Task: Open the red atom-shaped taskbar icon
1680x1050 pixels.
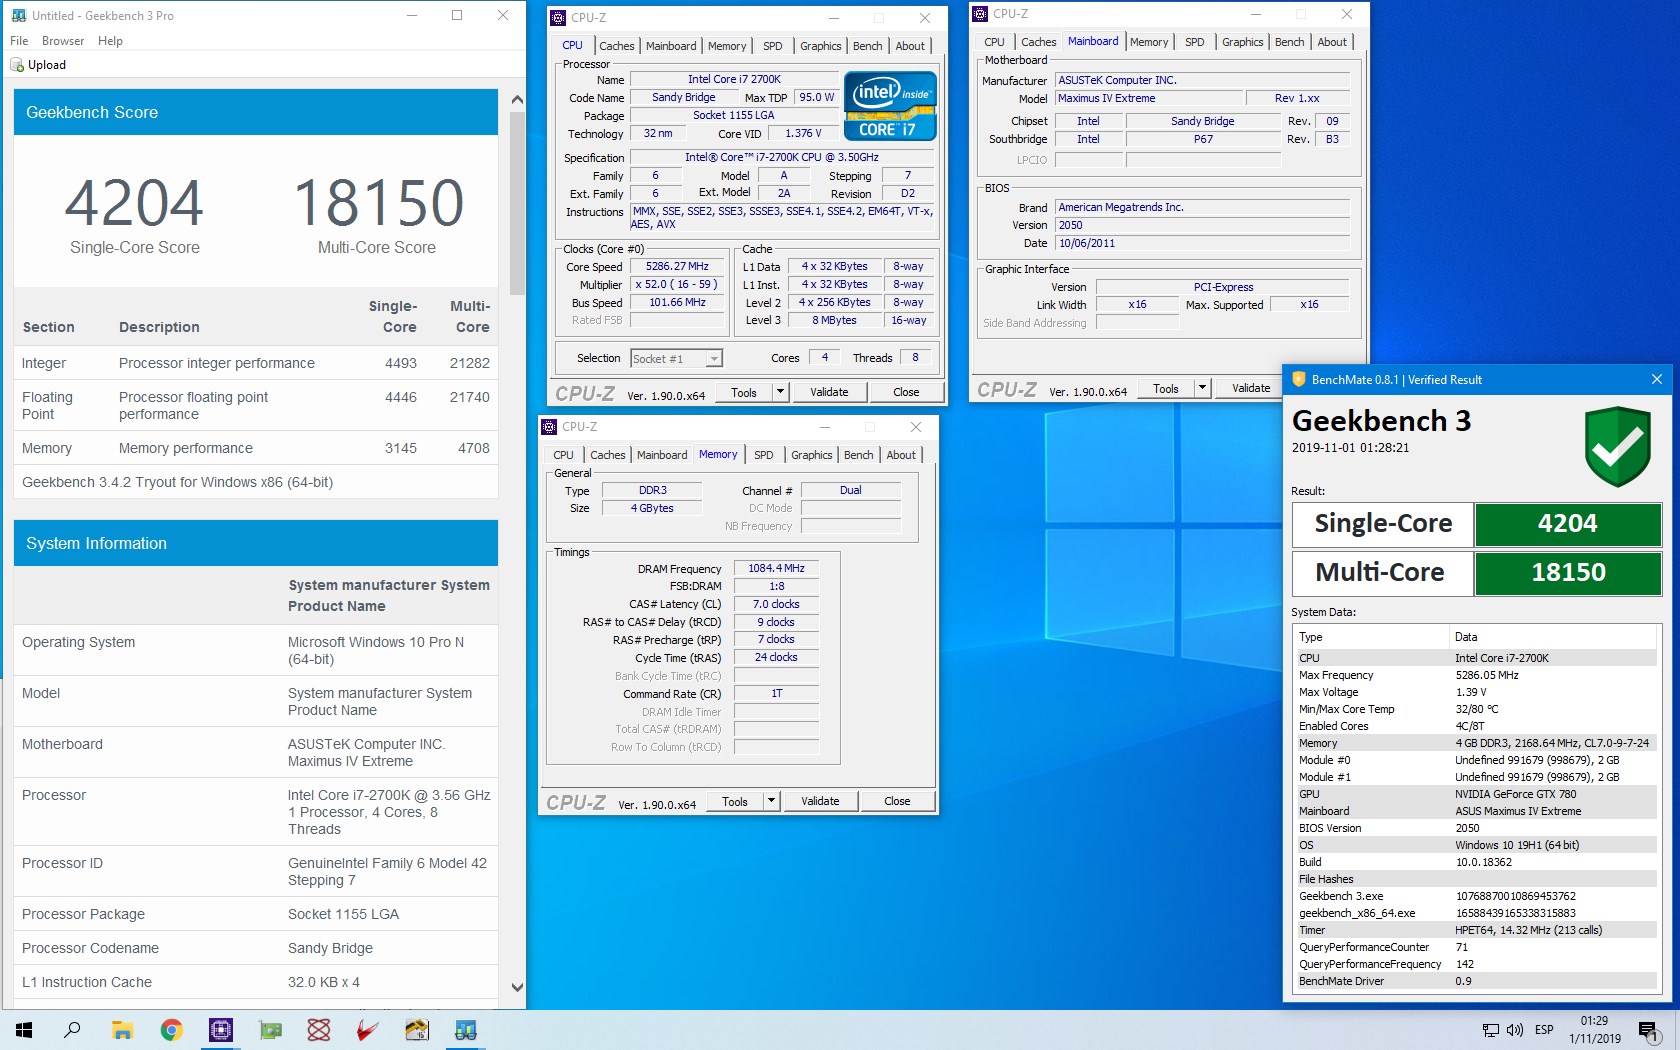Action: (x=319, y=1029)
